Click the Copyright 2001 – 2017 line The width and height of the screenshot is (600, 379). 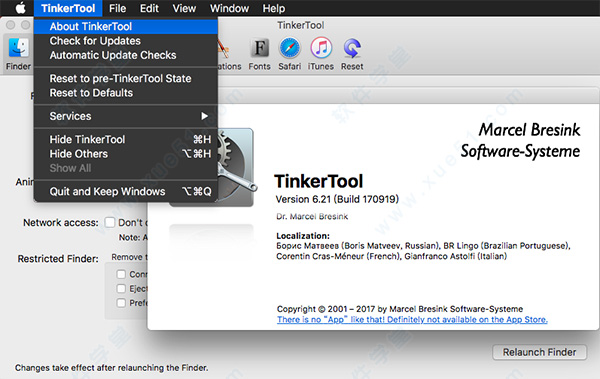400,309
